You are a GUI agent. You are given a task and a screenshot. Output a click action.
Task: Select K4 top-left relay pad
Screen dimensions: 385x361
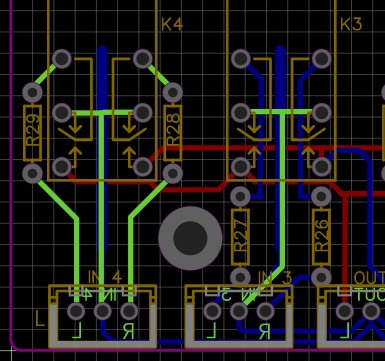(x=62, y=59)
